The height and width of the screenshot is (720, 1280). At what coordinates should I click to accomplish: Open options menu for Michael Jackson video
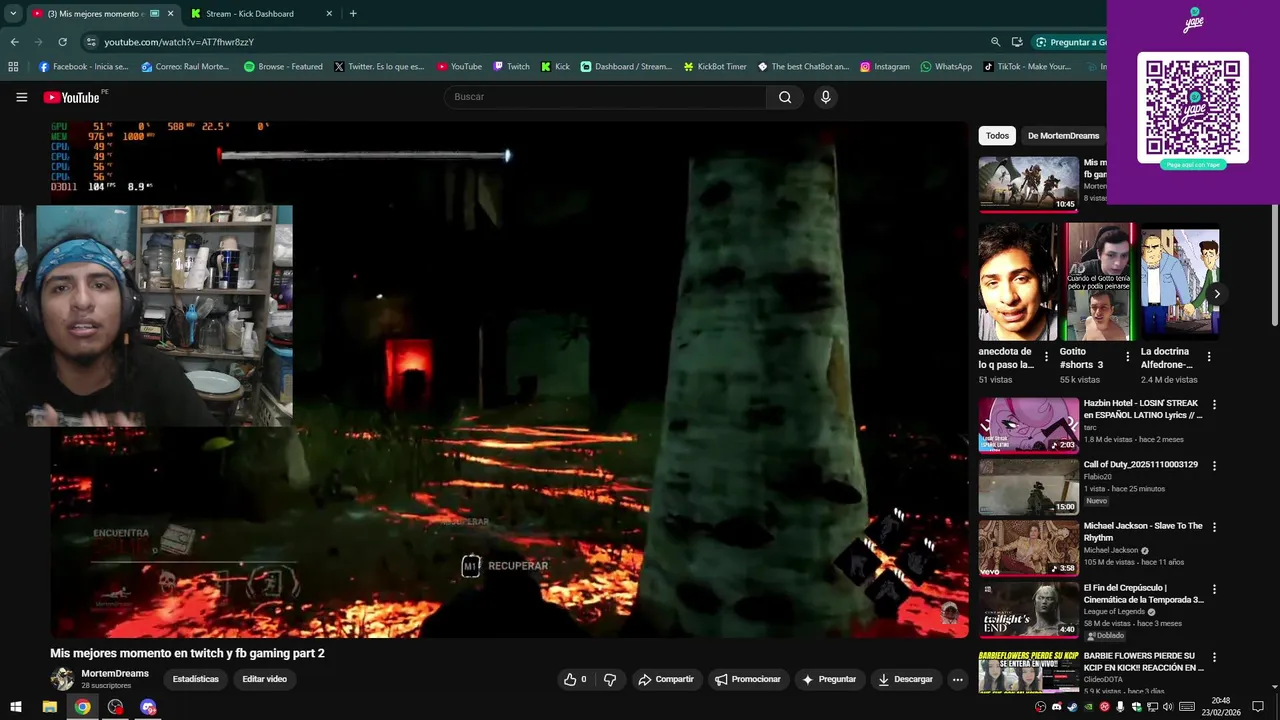[x=1215, y=527]
